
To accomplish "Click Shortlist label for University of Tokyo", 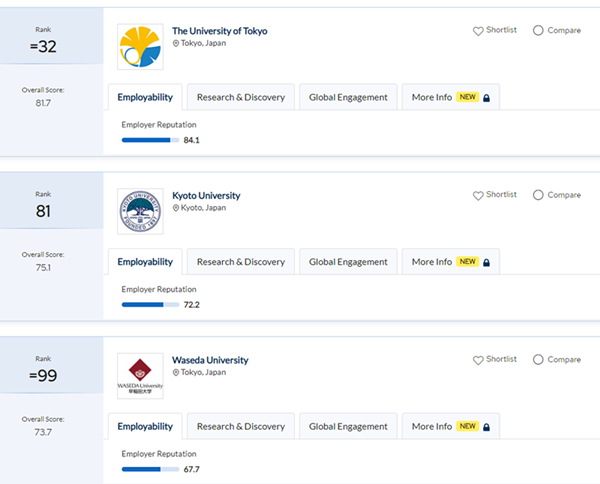I will [x=501, y=30].
